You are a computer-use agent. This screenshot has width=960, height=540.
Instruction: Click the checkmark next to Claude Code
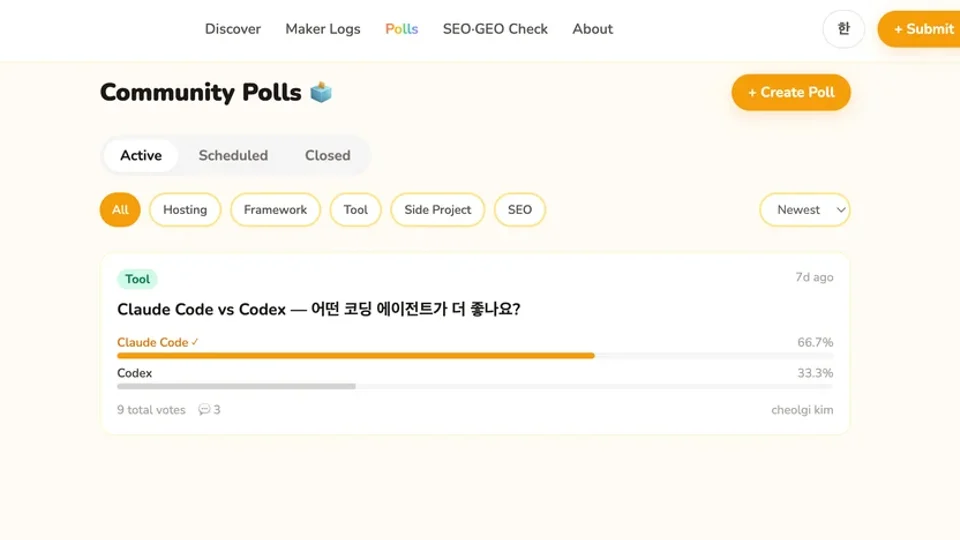tap(195, 342)
